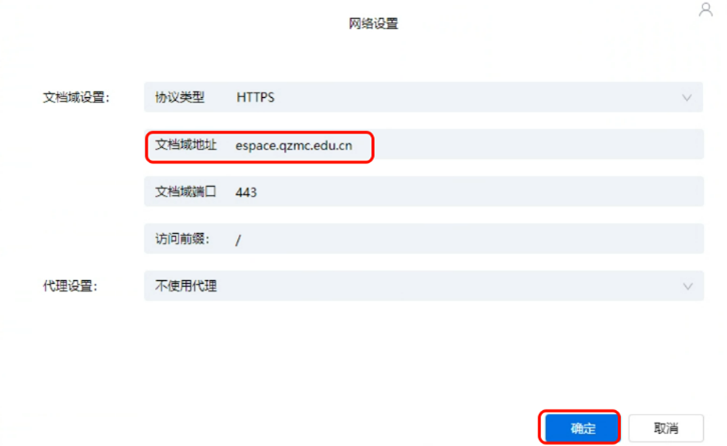Image resolution: width=727 pixels, height=446 pixels.
Task: Click the slash value in 访问前缀
Action: (238, 239)
